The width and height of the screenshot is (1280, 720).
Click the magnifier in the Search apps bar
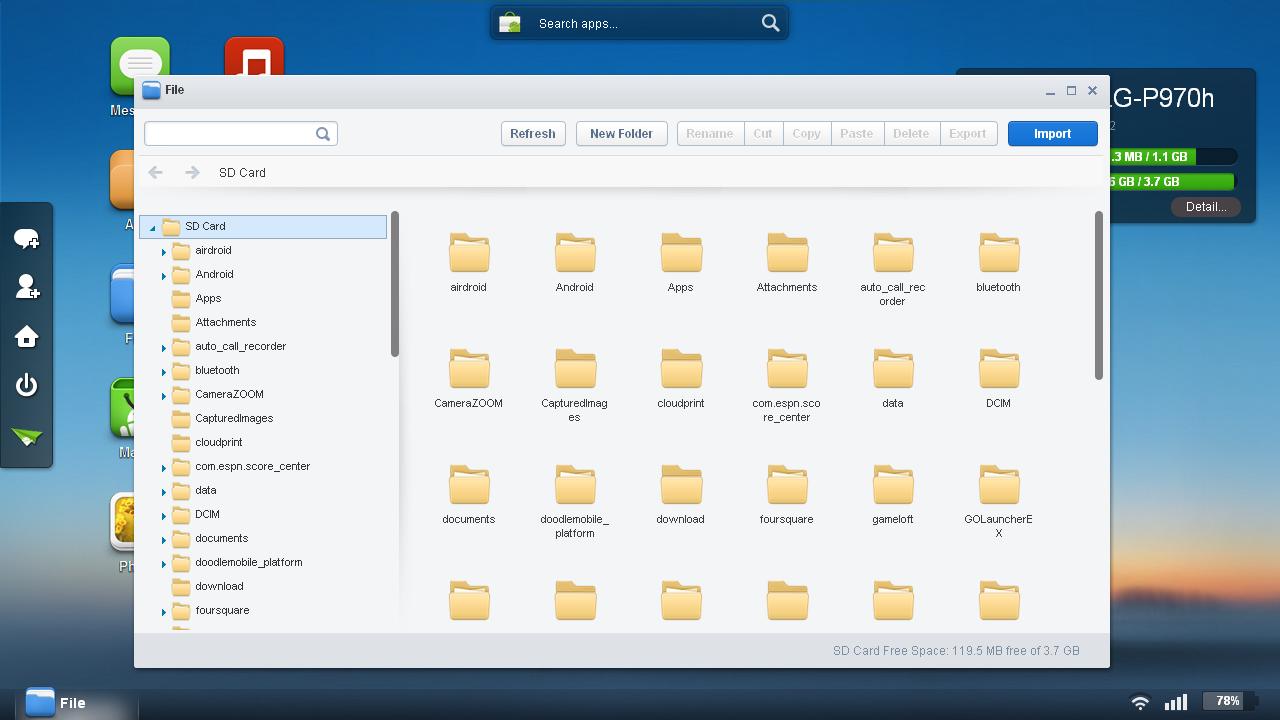pos(770,22)
